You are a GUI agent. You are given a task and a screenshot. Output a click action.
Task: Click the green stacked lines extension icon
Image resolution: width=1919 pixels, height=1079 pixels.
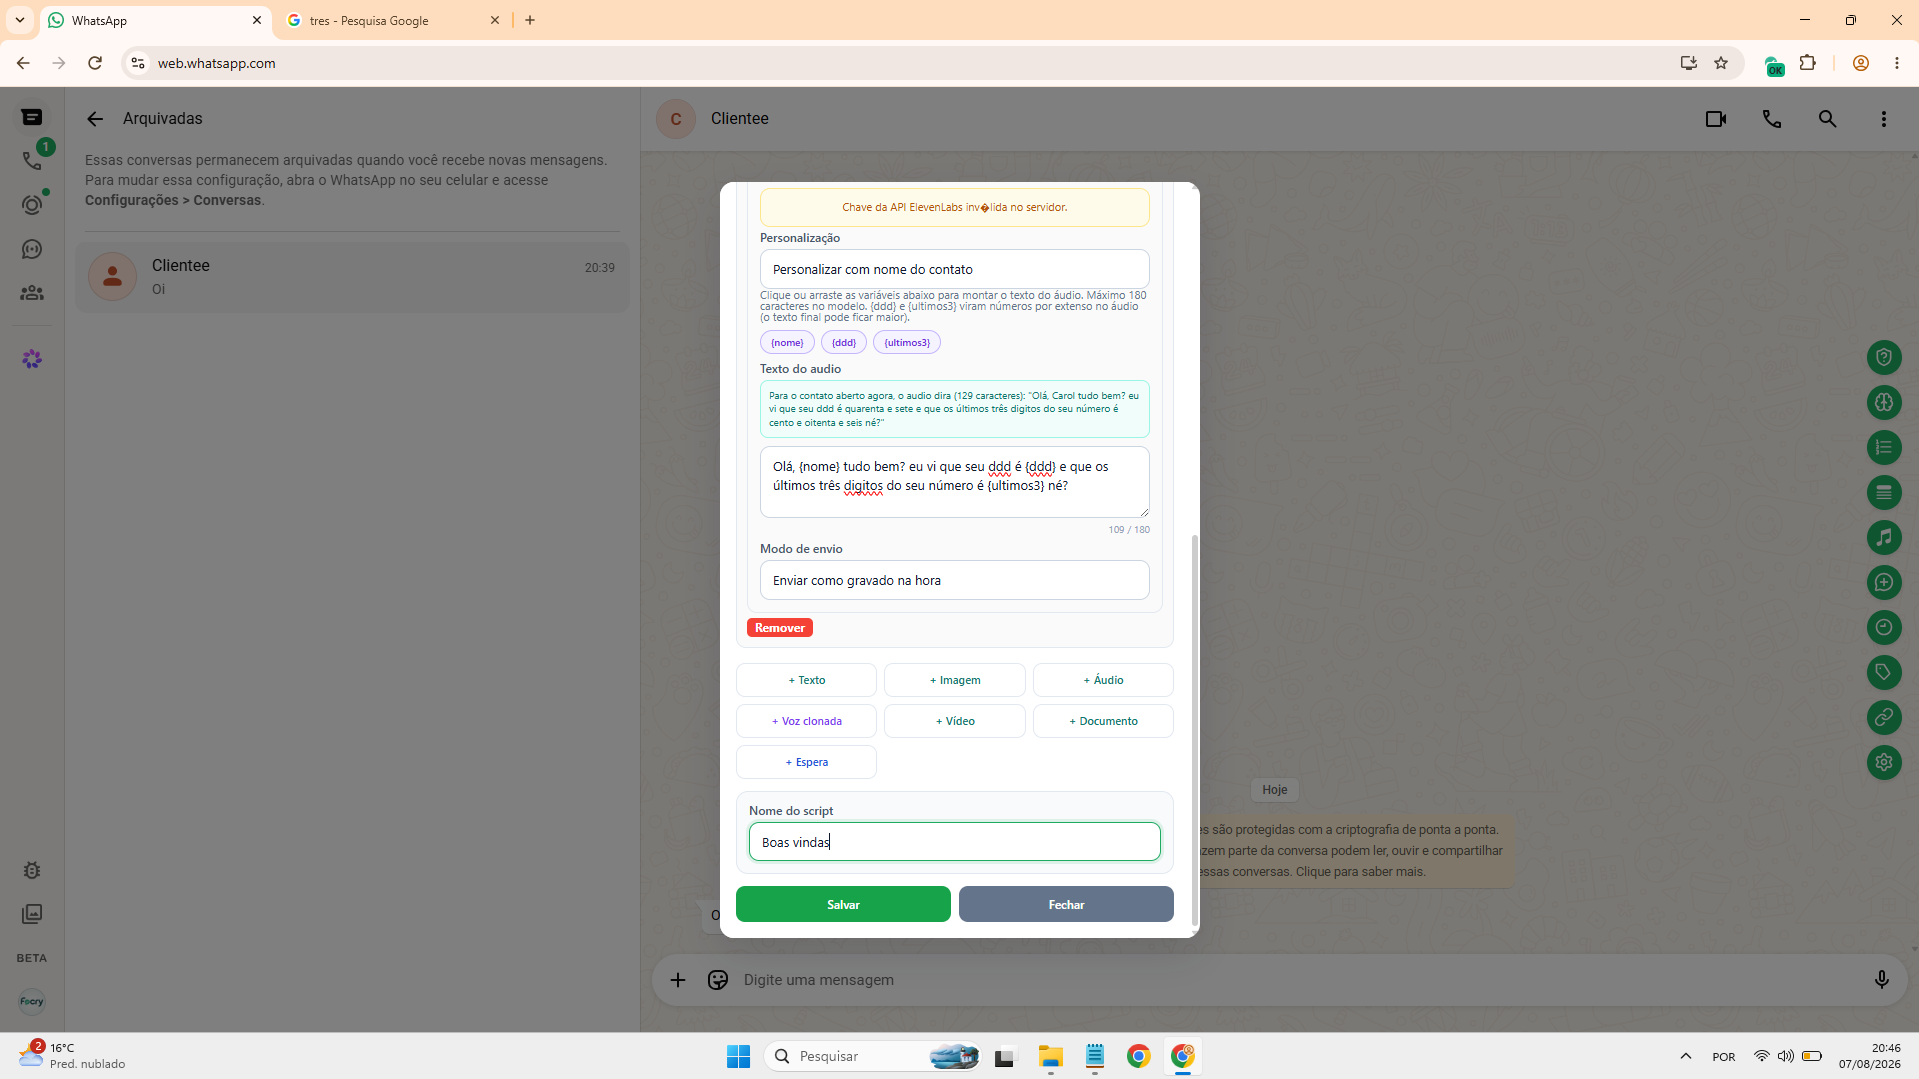pyautogui.click(x=1884, y=492)
